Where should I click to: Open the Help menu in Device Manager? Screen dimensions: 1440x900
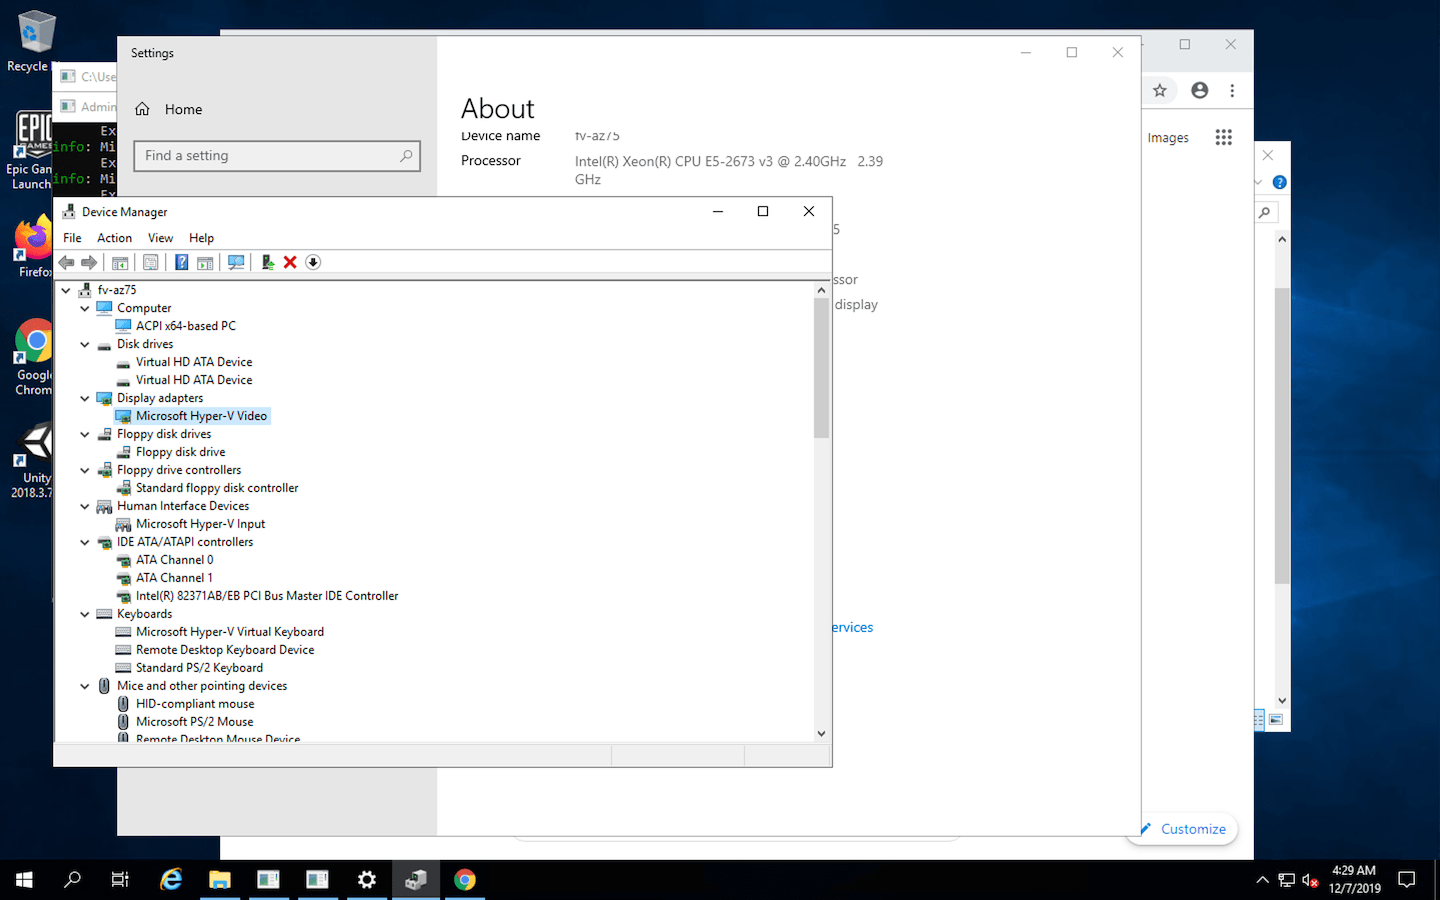coord(201,238)
